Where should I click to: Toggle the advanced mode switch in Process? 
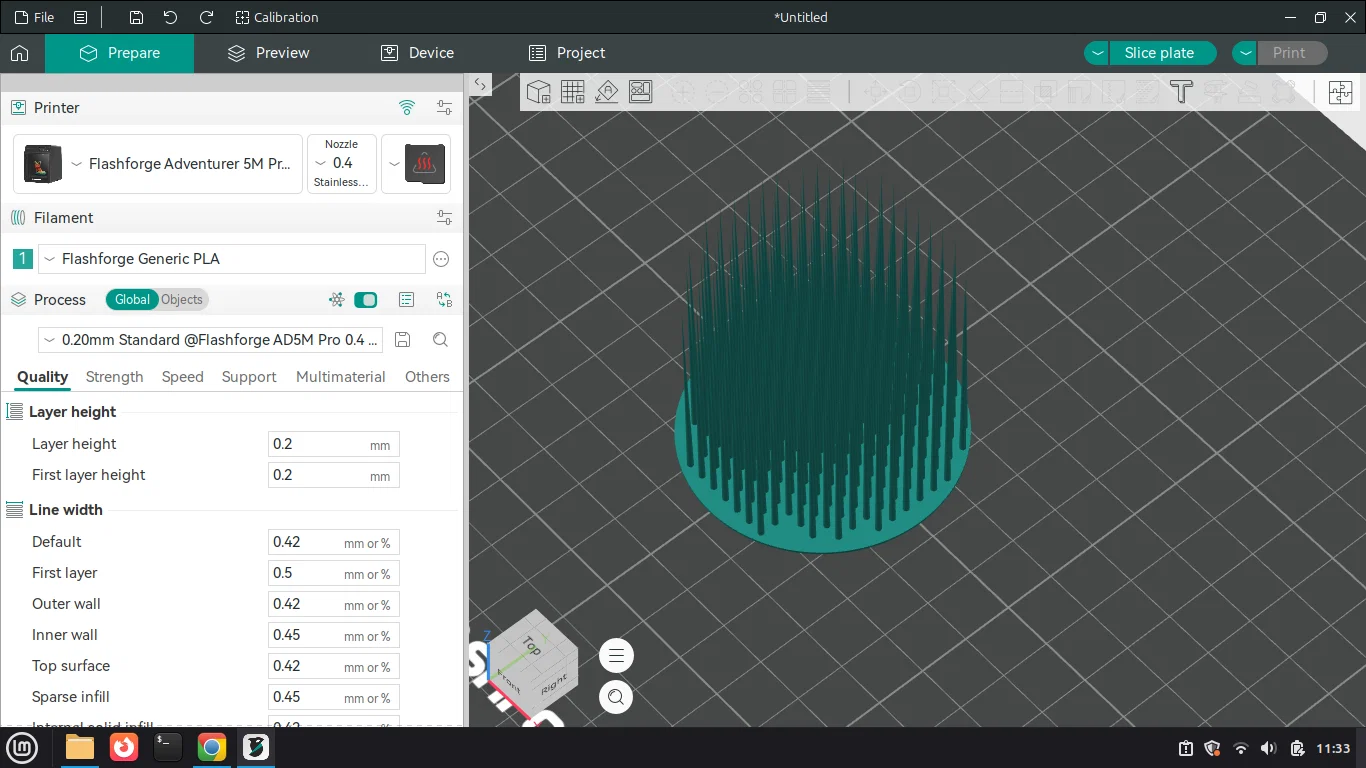(366, 300)
